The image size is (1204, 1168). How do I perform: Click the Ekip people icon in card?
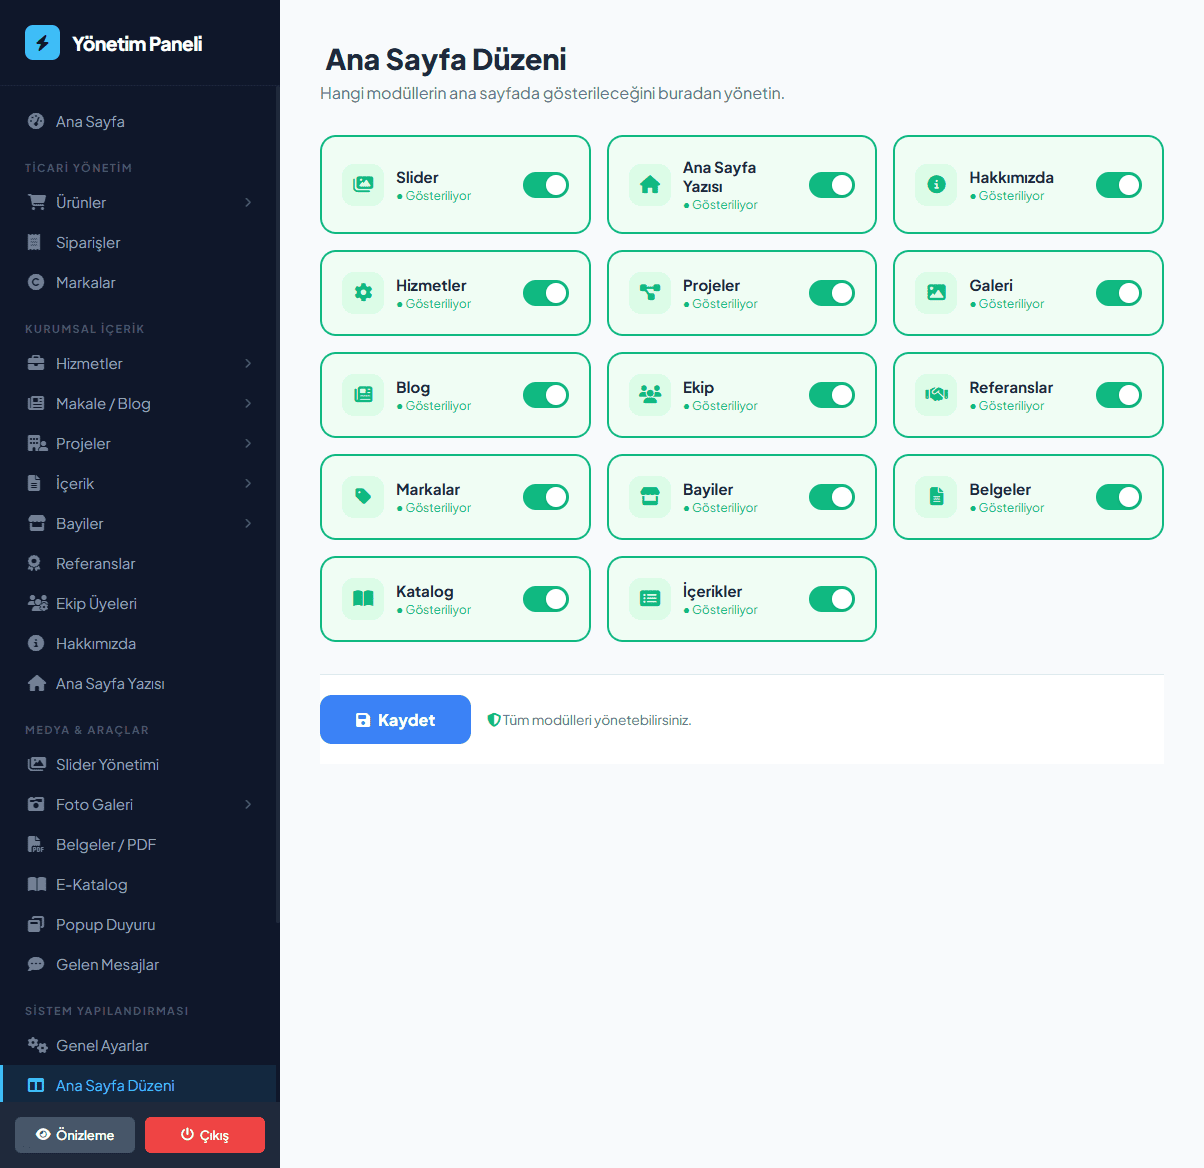[650, 395]
